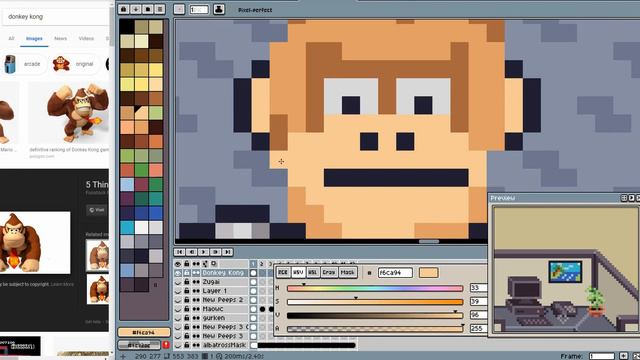Click the palette sort/download arrow icon
The height and width of the screenshot is (360, 640).
pos(136,9)
